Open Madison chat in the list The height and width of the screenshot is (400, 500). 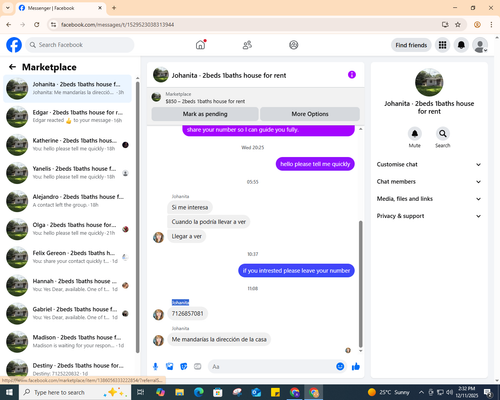click(68, 342)
